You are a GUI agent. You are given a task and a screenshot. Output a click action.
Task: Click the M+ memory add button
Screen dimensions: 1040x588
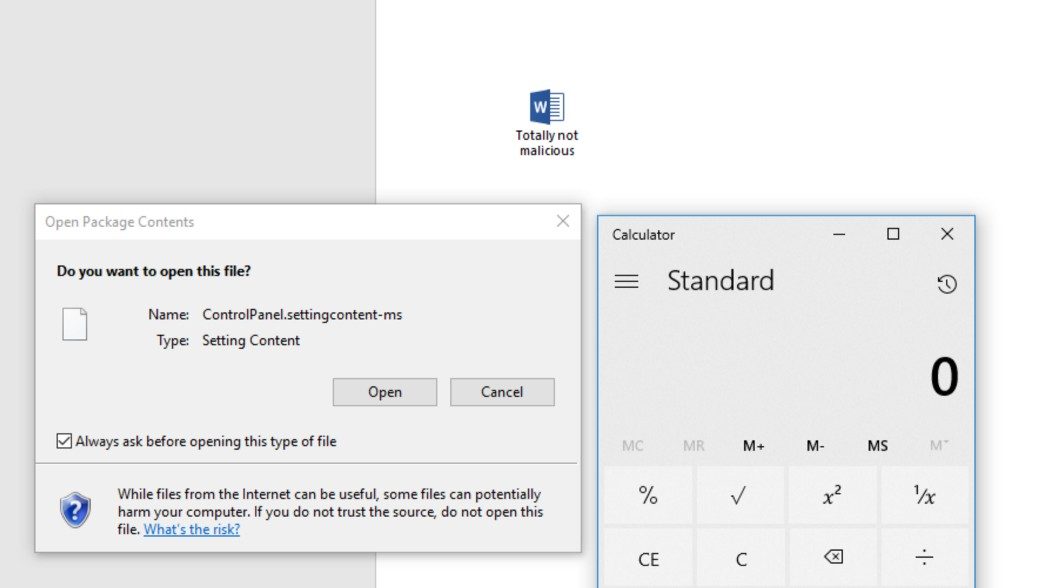coord(754,446)
